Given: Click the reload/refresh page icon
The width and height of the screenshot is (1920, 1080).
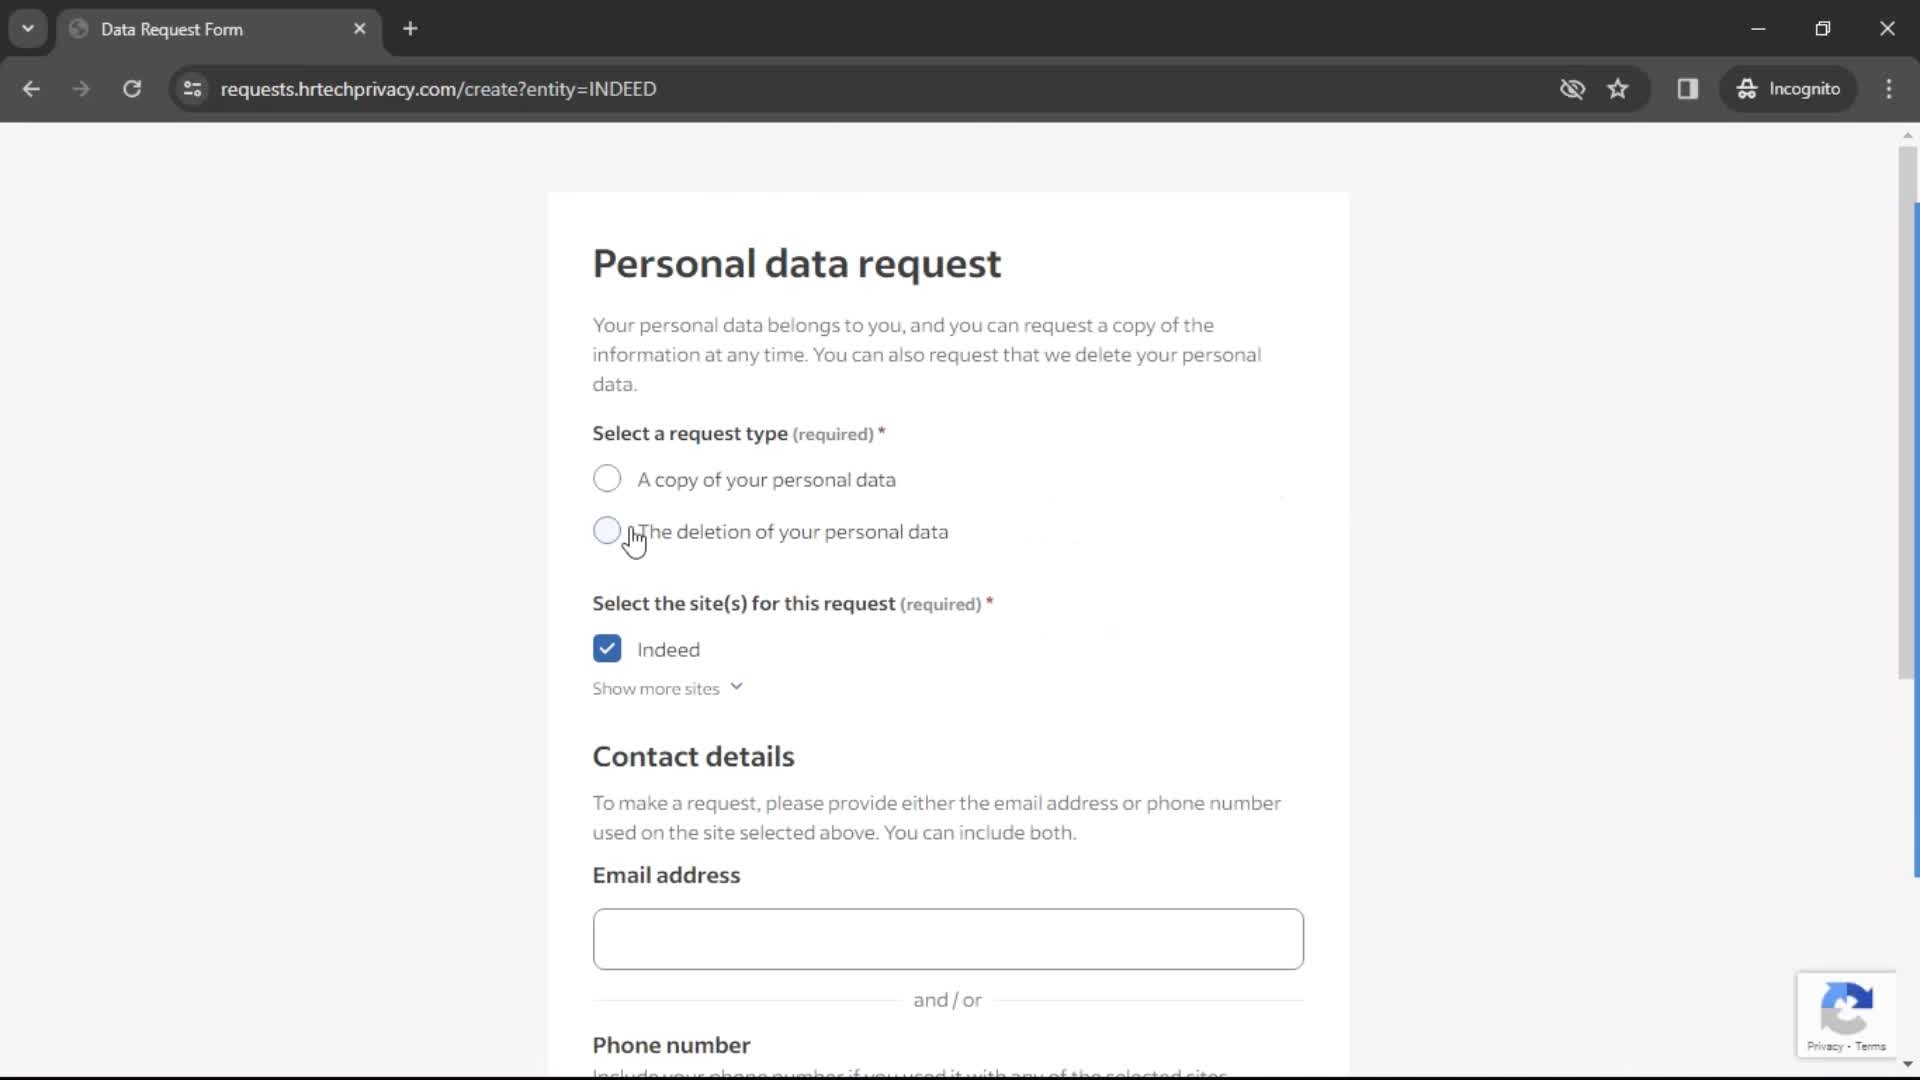Looking at the screenshot, I should tap(132, 88).
